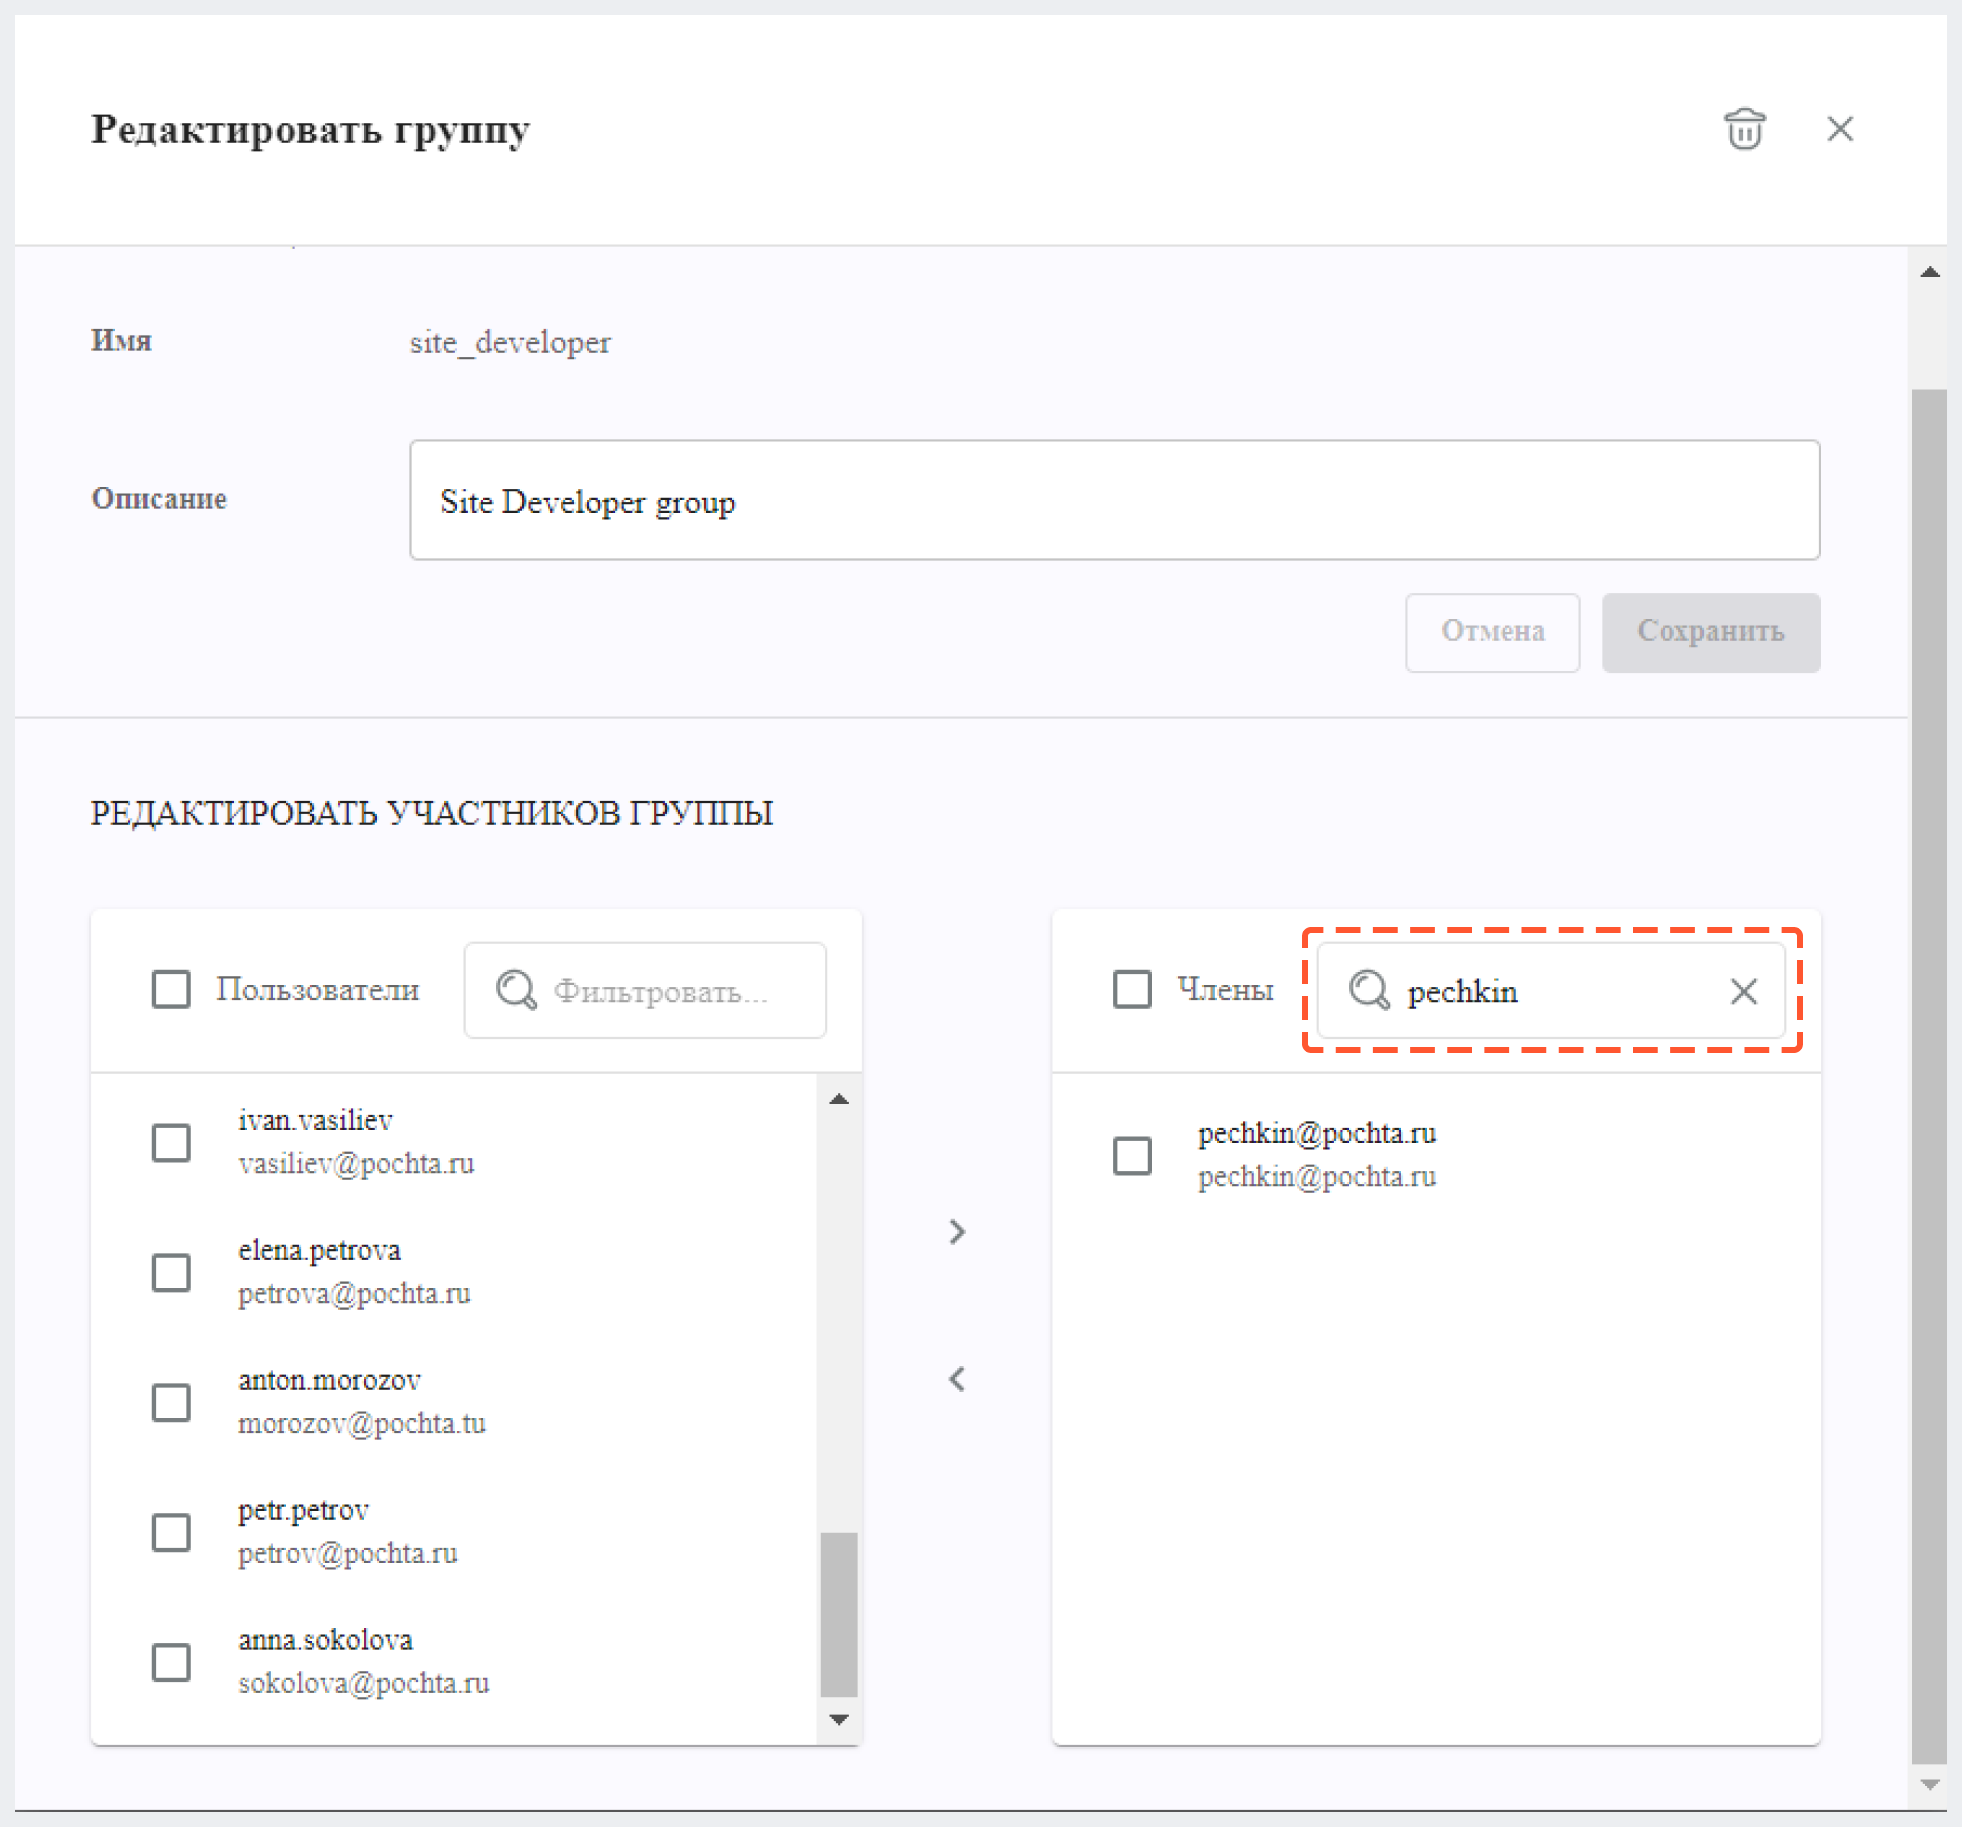Click the Отмена button
Image resolution: width=1962 pixels, height=1827 pixels.
1492,632
